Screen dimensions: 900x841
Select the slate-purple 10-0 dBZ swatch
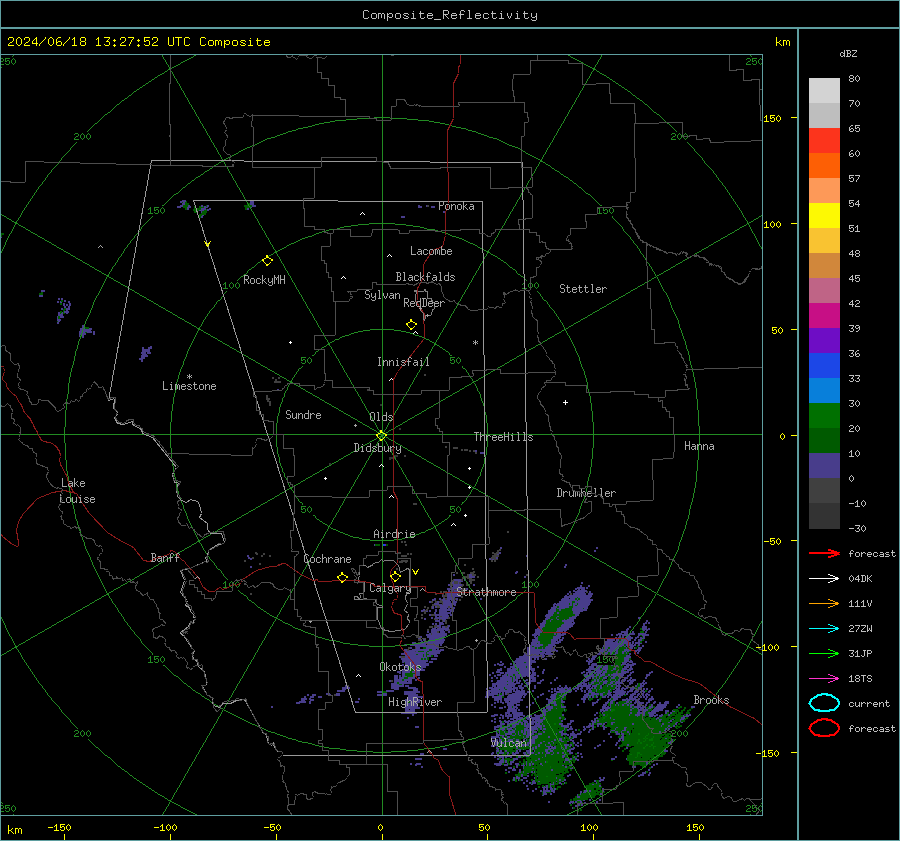tap(824, 466)
